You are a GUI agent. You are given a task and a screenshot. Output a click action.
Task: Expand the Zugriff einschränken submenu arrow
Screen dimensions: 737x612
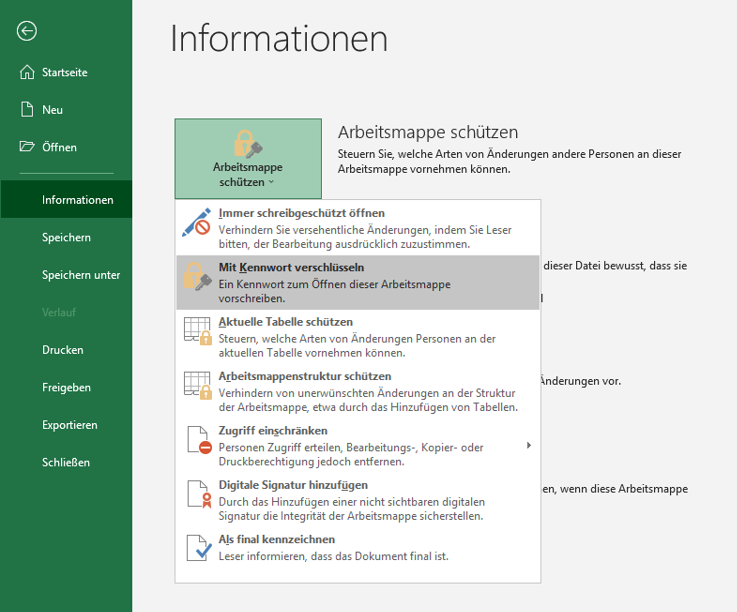529,445
